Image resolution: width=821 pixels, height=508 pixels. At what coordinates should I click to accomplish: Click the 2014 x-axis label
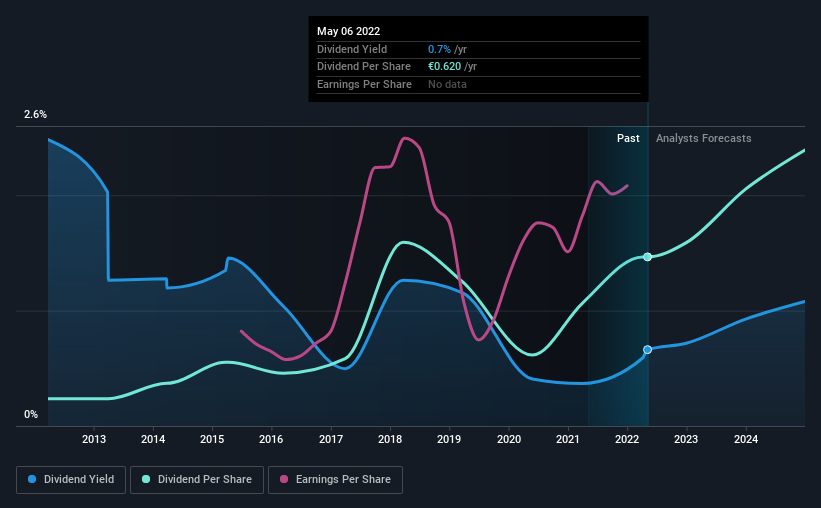(153, 439)
